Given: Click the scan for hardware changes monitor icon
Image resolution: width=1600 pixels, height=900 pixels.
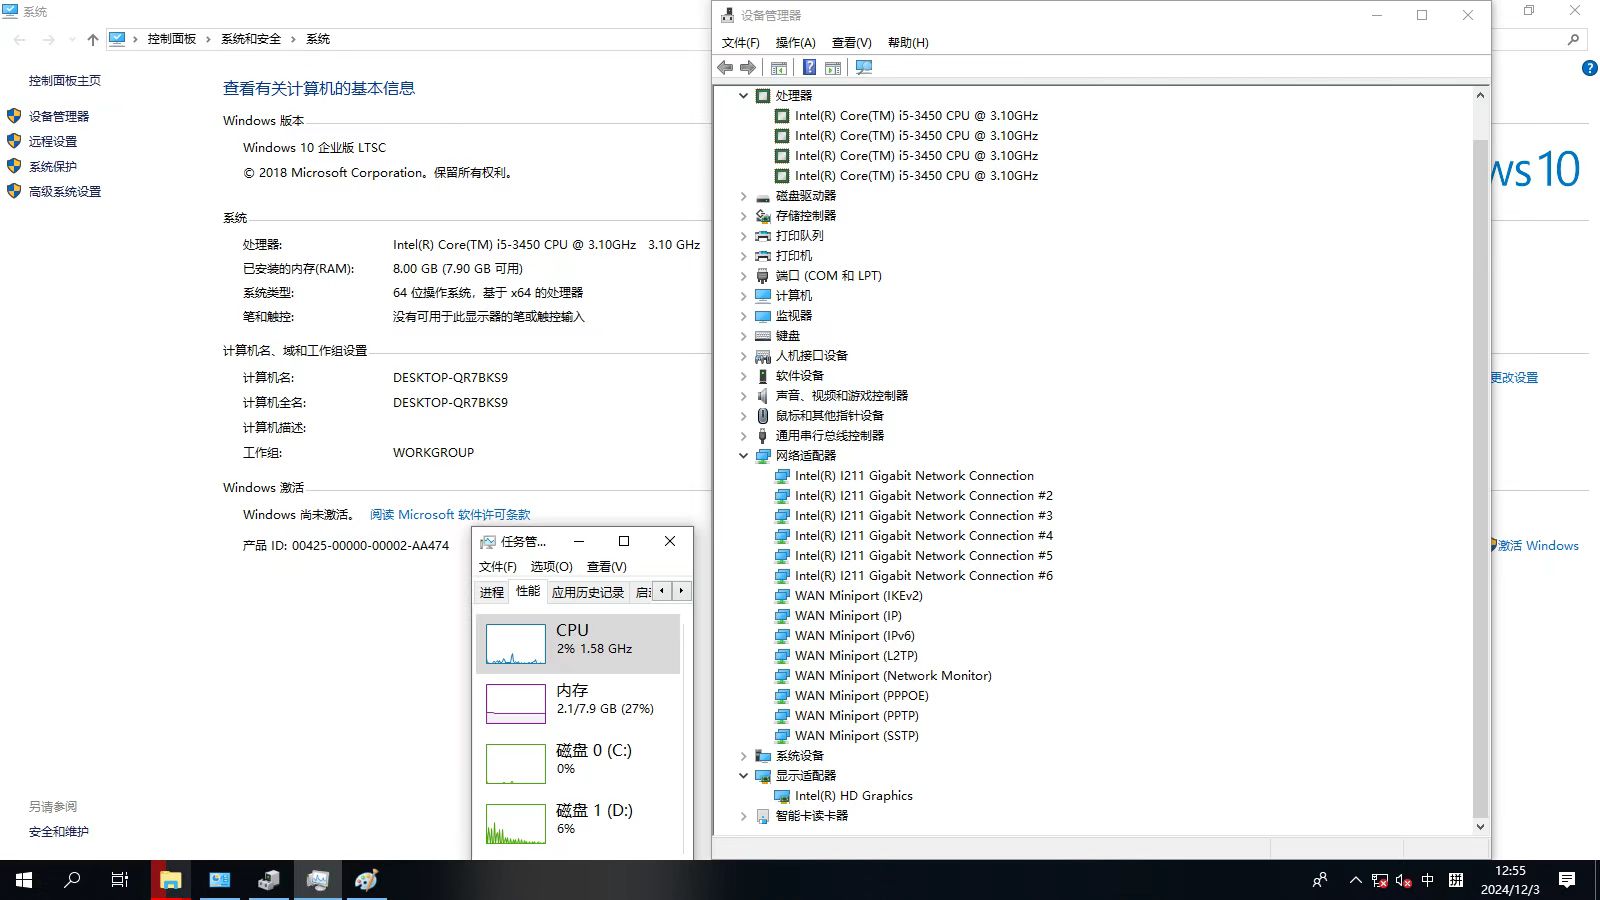Looking at the screenshot, I should pos(864,67).
